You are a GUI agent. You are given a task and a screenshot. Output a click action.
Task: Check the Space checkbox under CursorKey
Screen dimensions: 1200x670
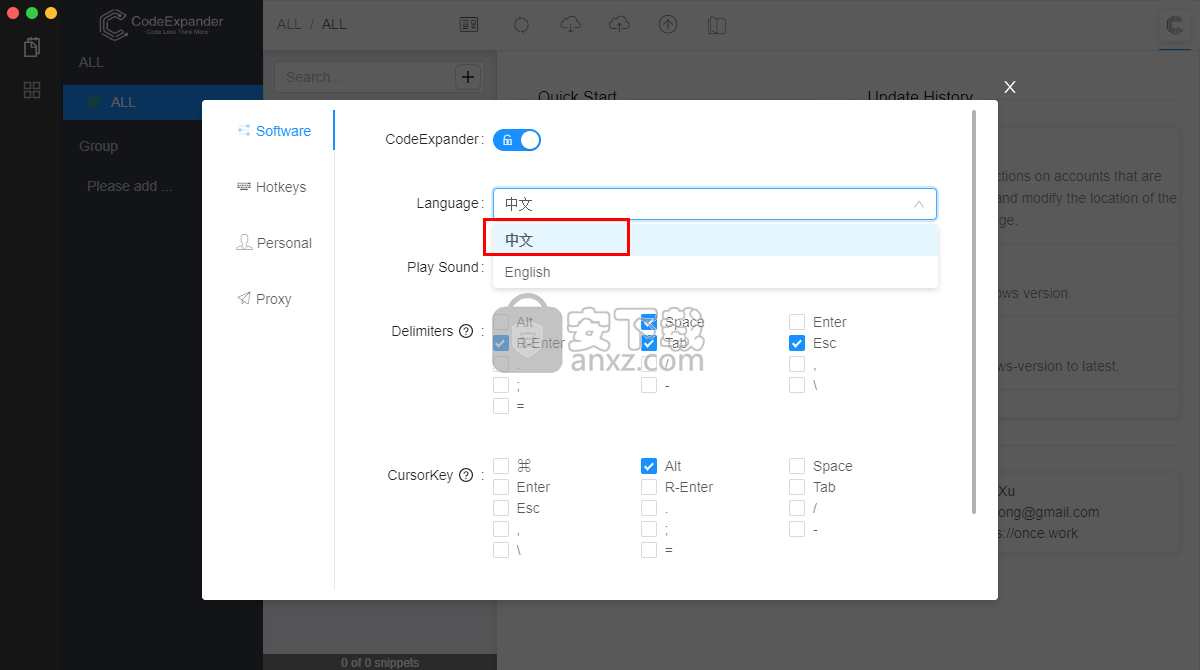[797, 466]
